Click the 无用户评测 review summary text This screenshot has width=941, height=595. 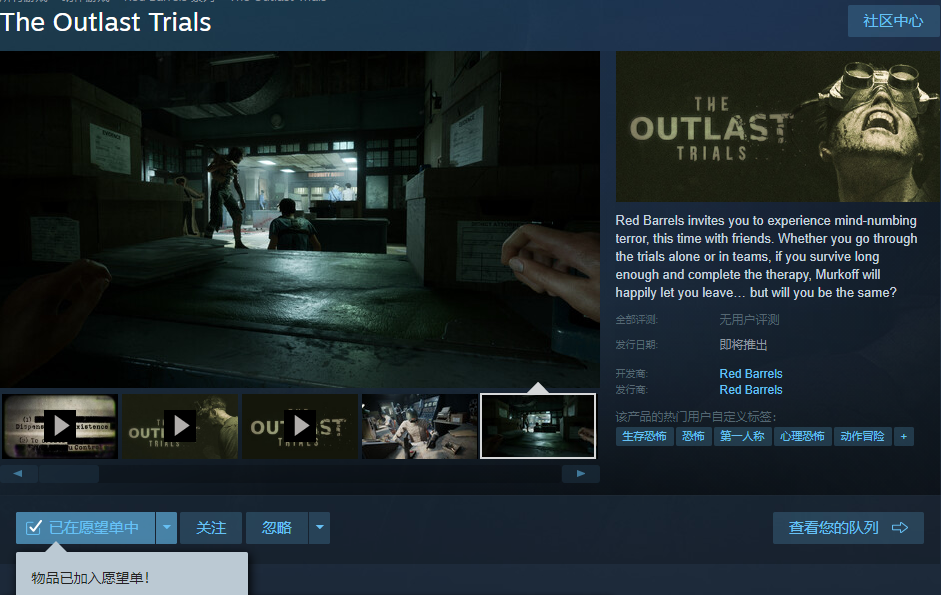tap(749, 319)
